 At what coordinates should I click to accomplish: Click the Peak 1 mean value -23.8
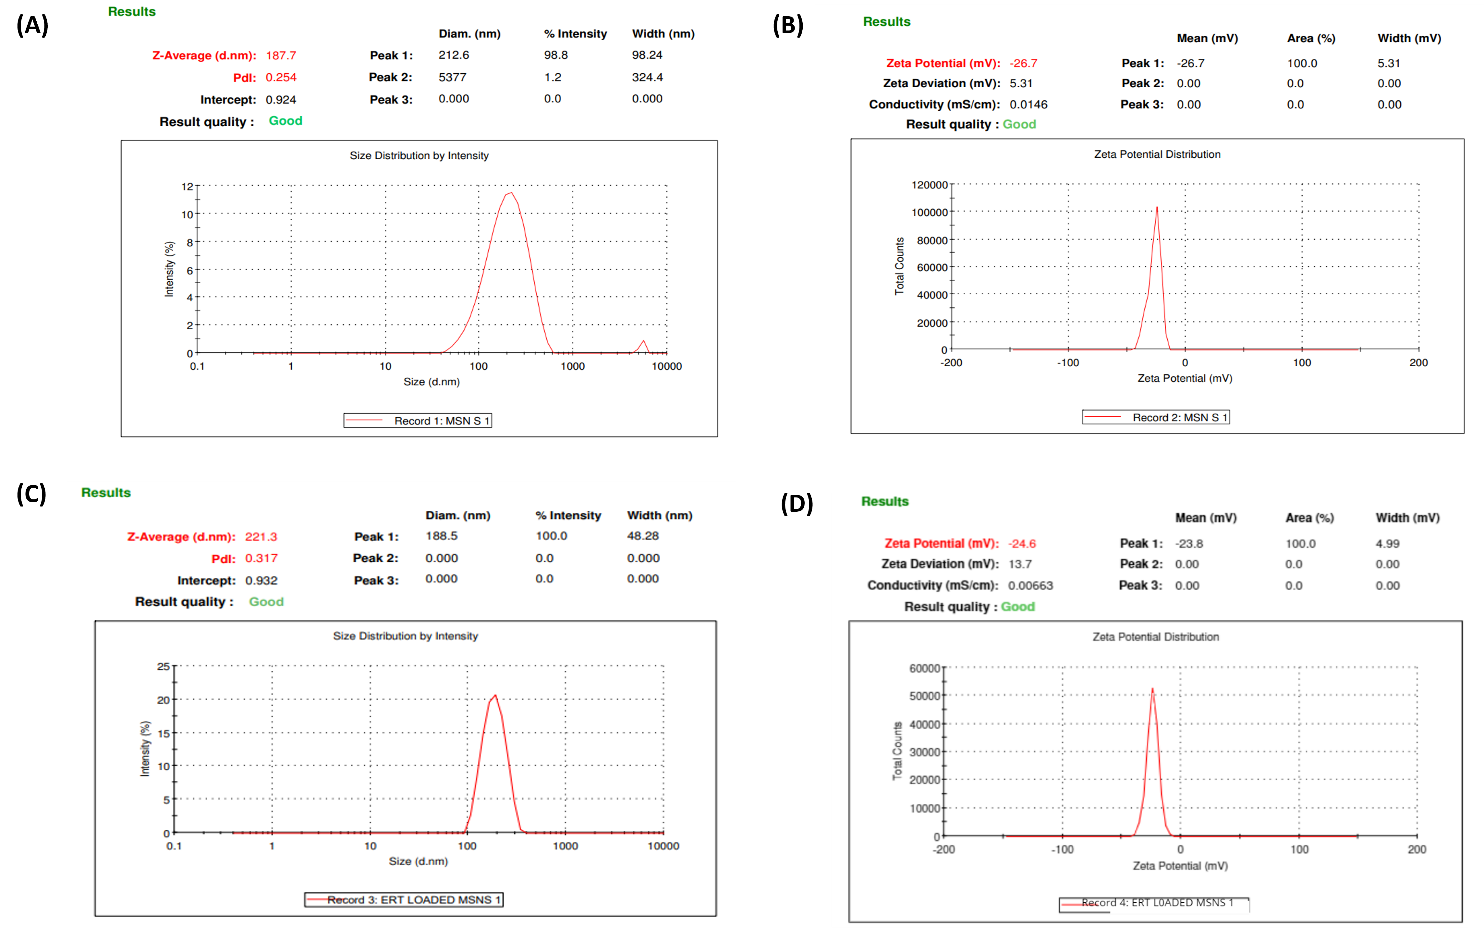pyautogui.click(x=1189, y=544)
